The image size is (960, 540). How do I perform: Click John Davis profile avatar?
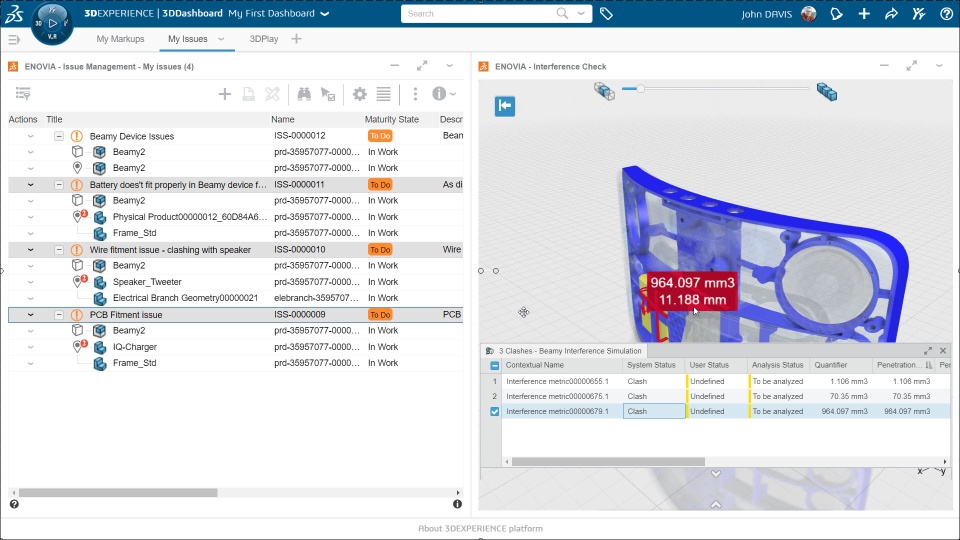click(809, 13)
